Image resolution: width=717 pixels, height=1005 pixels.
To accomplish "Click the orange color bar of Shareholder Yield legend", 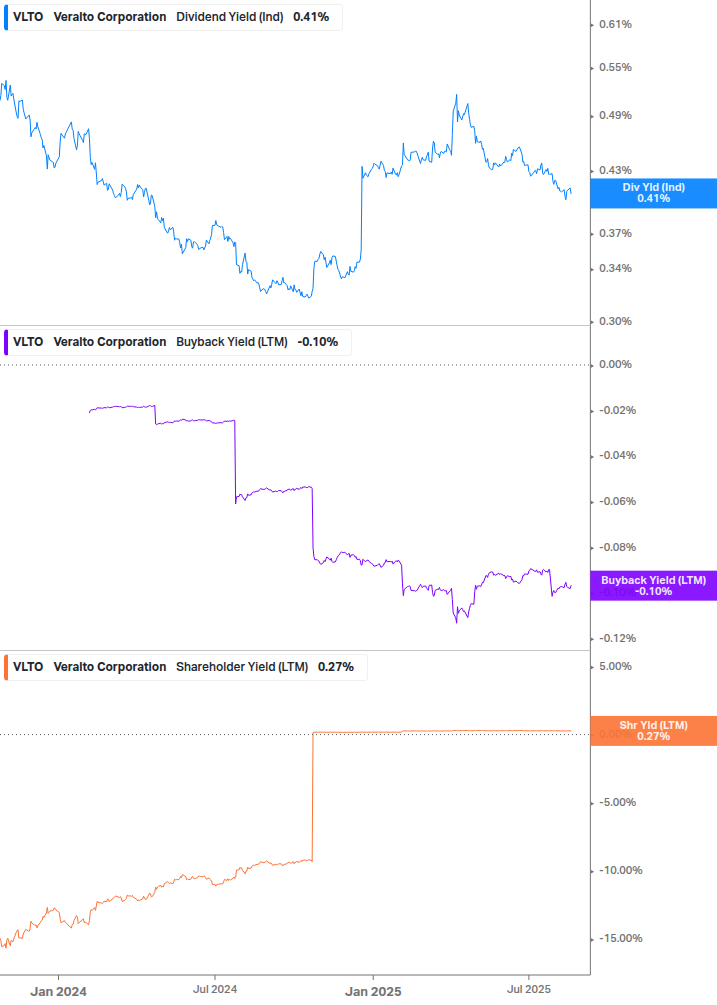I will 6,667.
